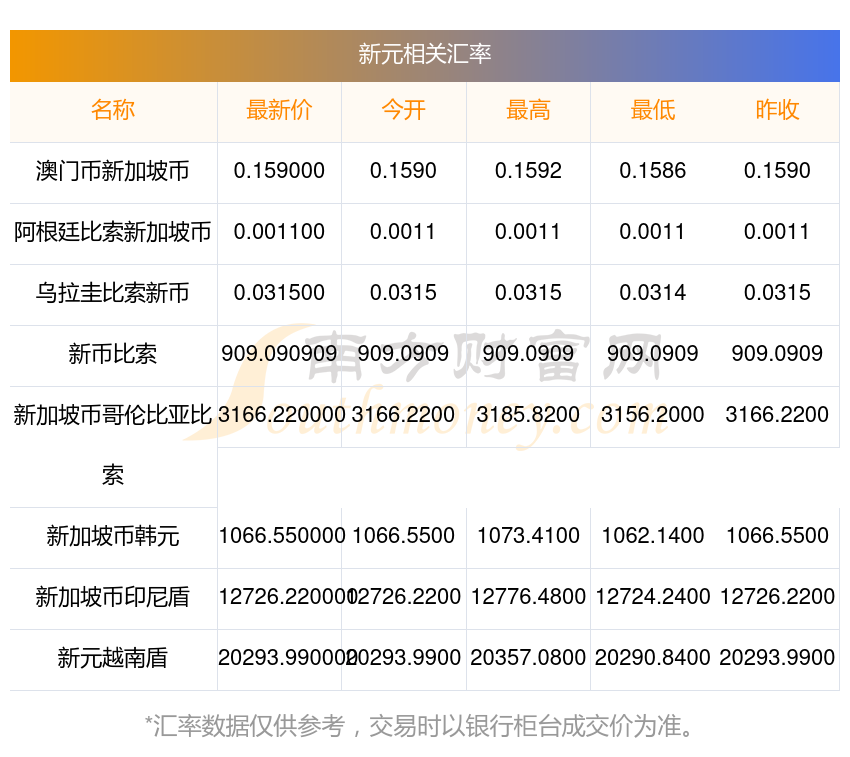Click lowest value 0.0314
This screenshot has width=850, height=757.
pyautogui.click(x=653, y=293)
